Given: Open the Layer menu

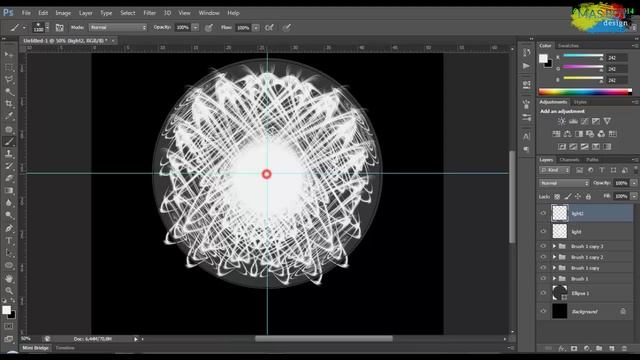Looking at the screenshot, I should [86, 13].
